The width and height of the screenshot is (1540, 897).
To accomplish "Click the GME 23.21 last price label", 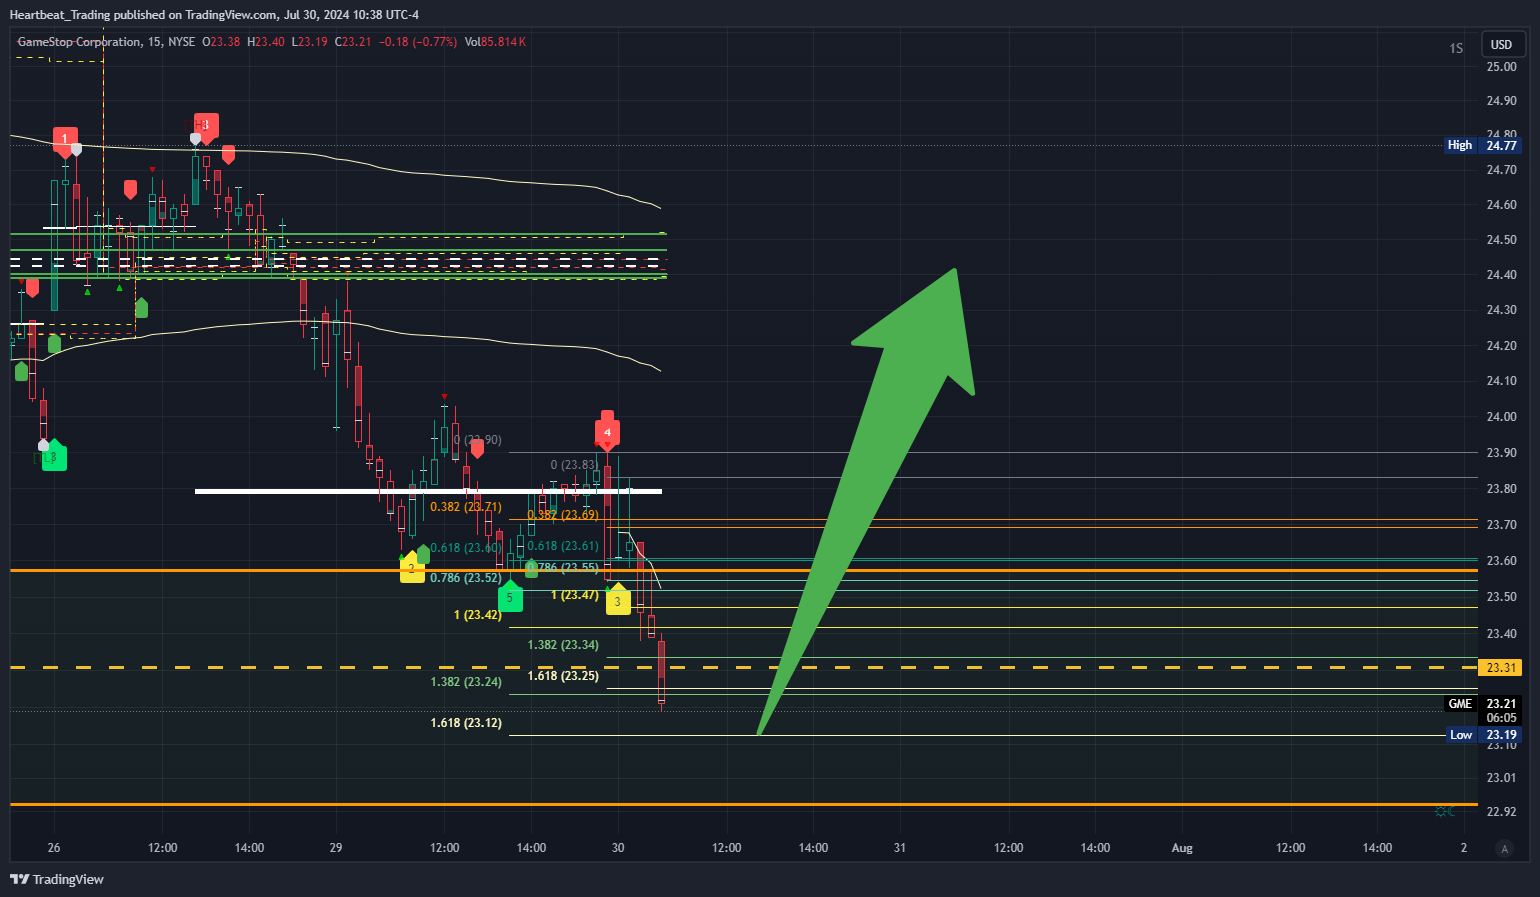I will pyautogui.click(x=1484, y=704).
